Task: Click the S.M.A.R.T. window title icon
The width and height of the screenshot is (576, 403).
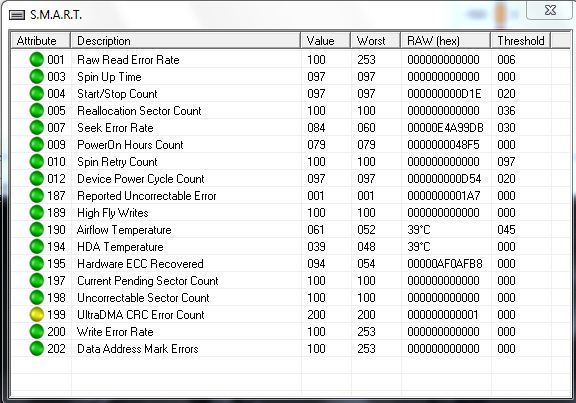Action: pos(17,15)
